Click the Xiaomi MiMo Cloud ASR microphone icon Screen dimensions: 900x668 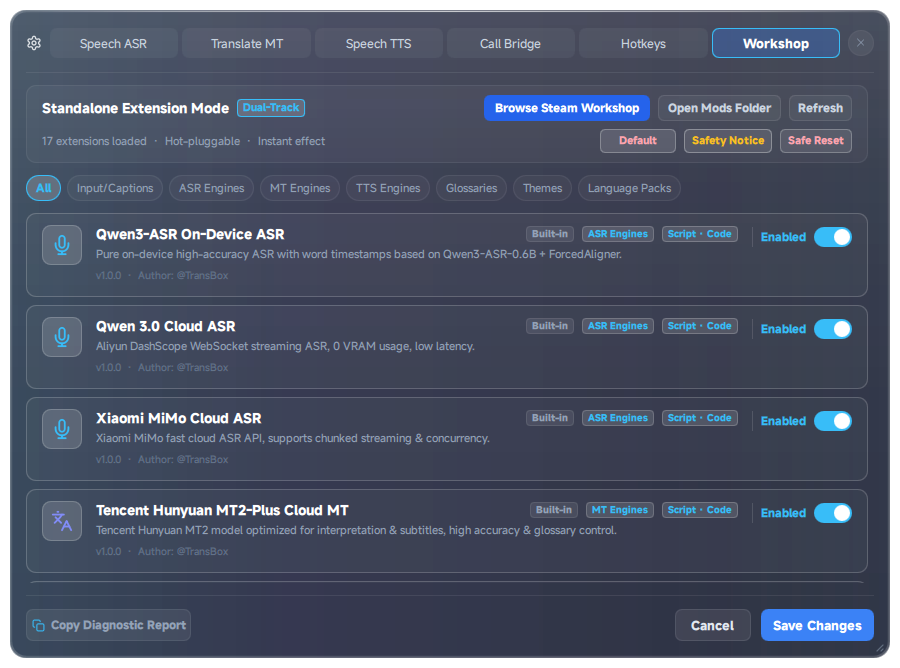point(62,429)
